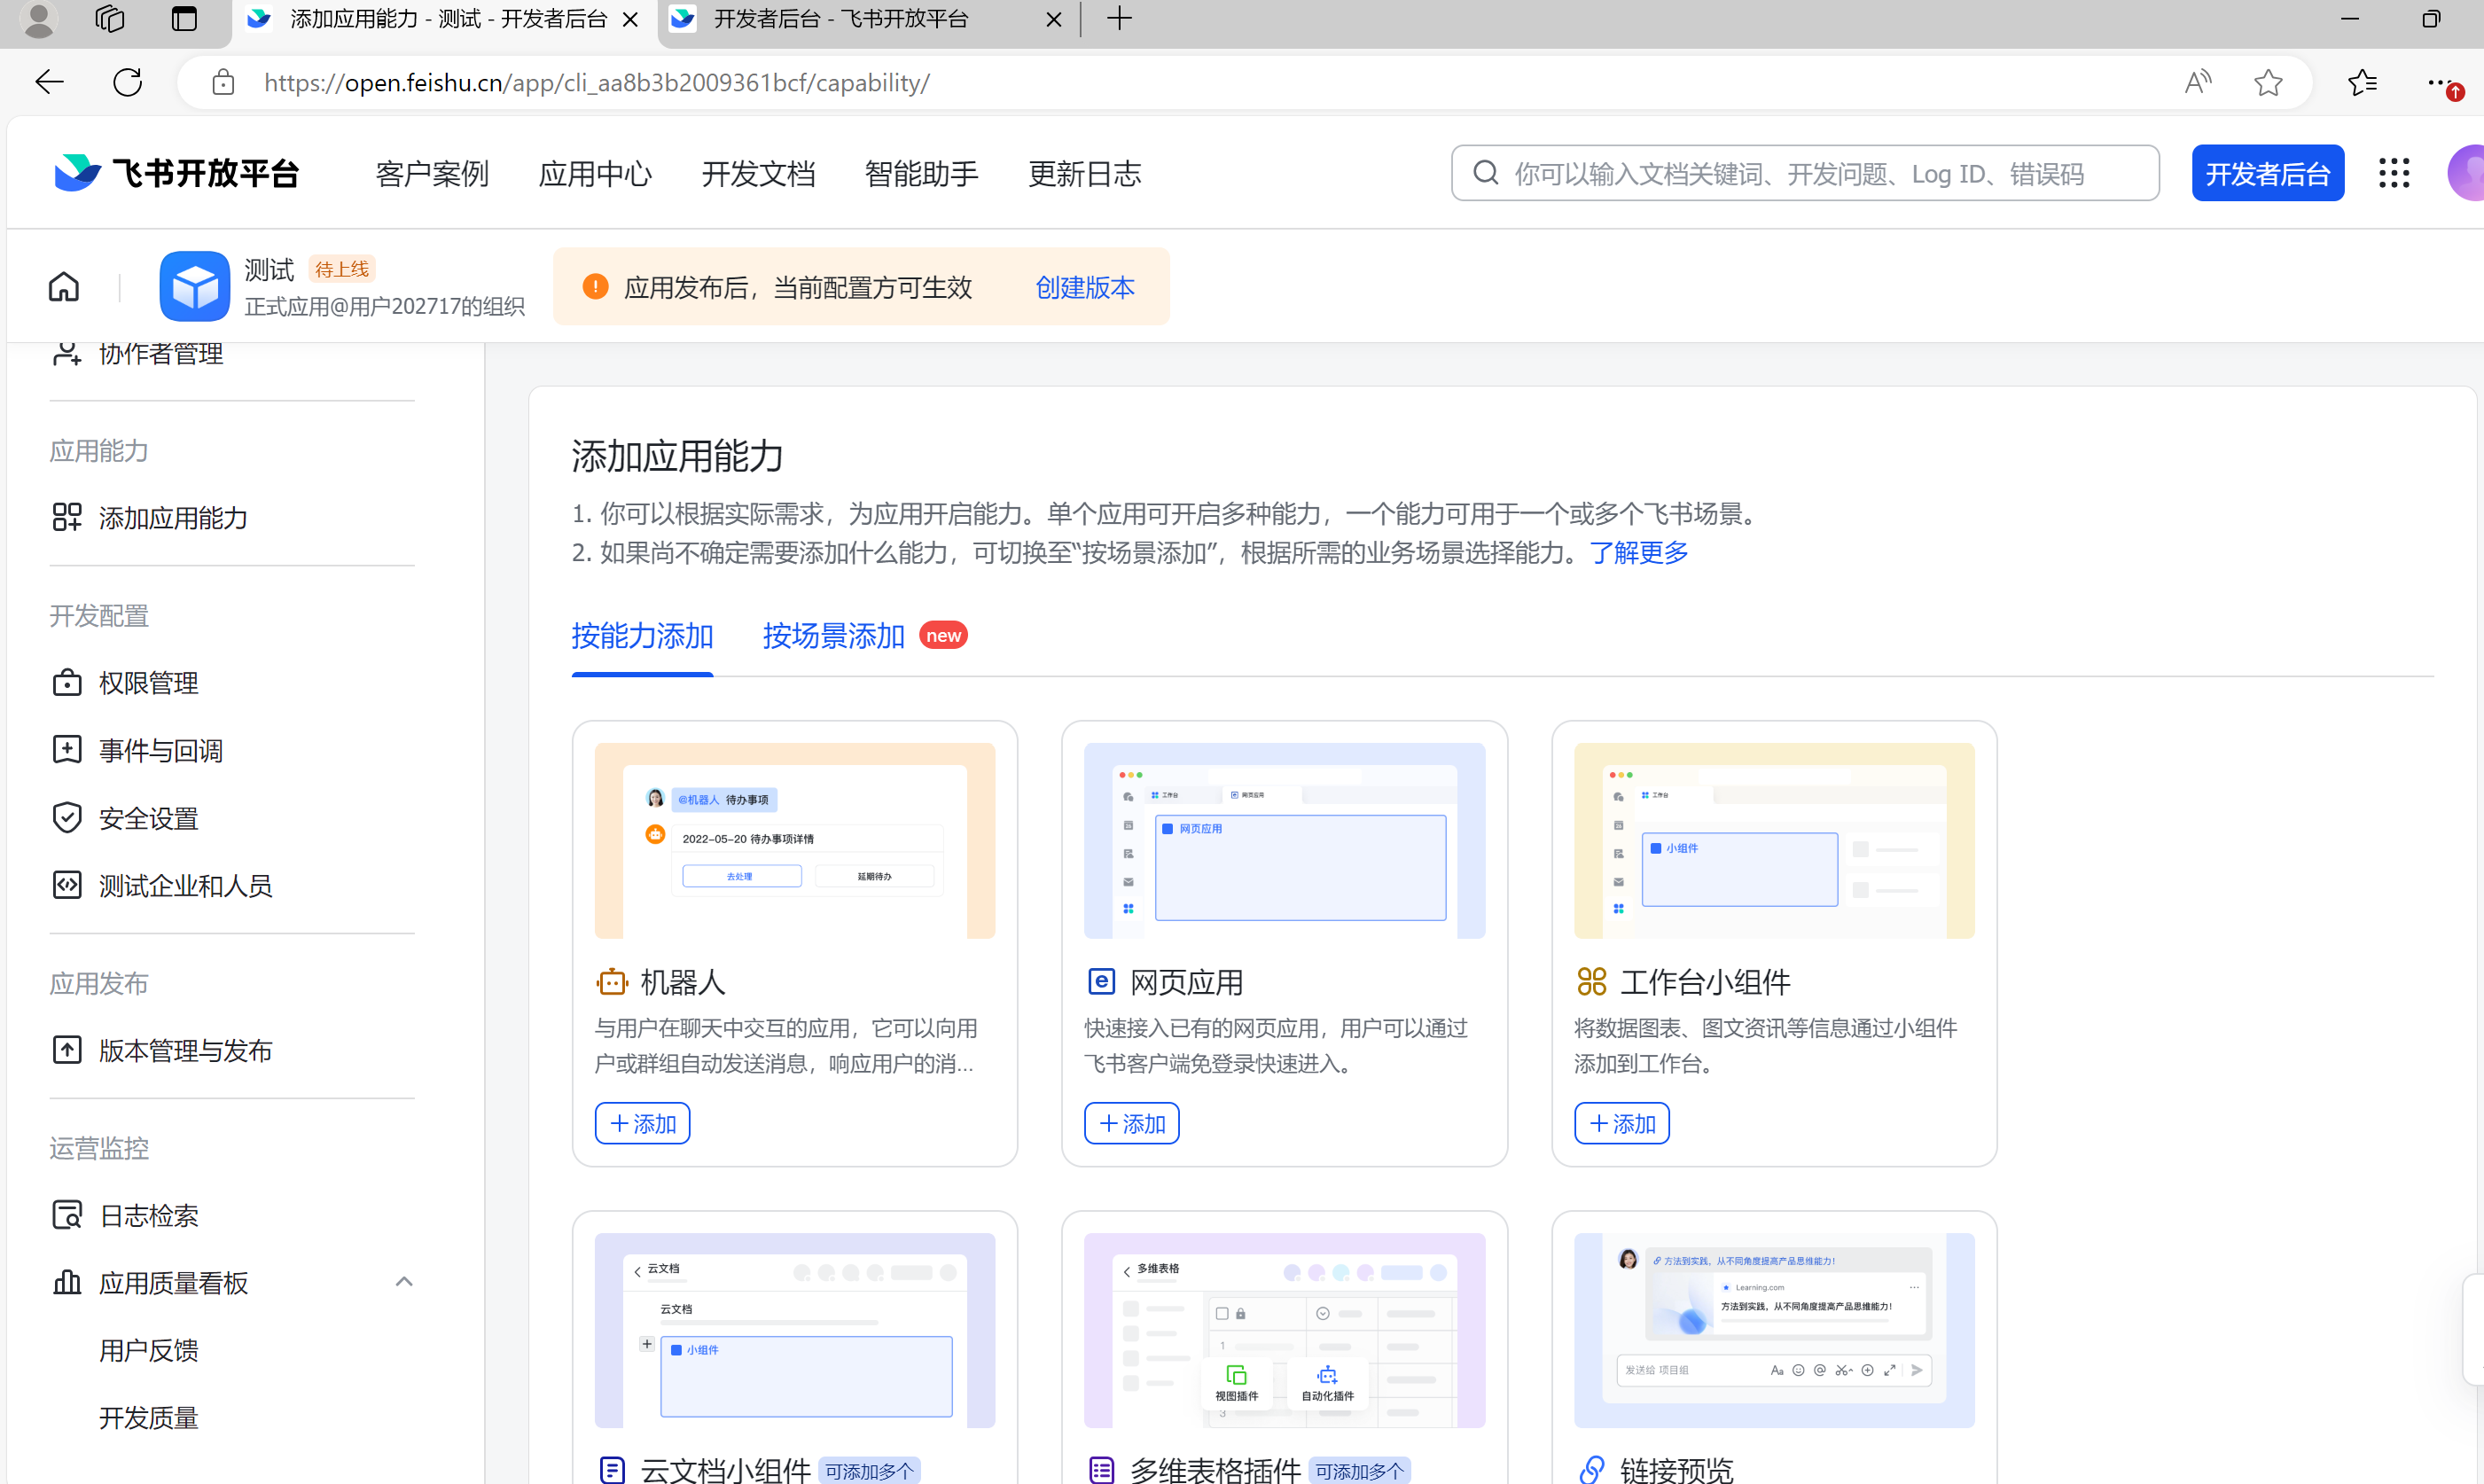
Task: Add the 工作台小组件 capability
Action: tap(1622, 1123)
